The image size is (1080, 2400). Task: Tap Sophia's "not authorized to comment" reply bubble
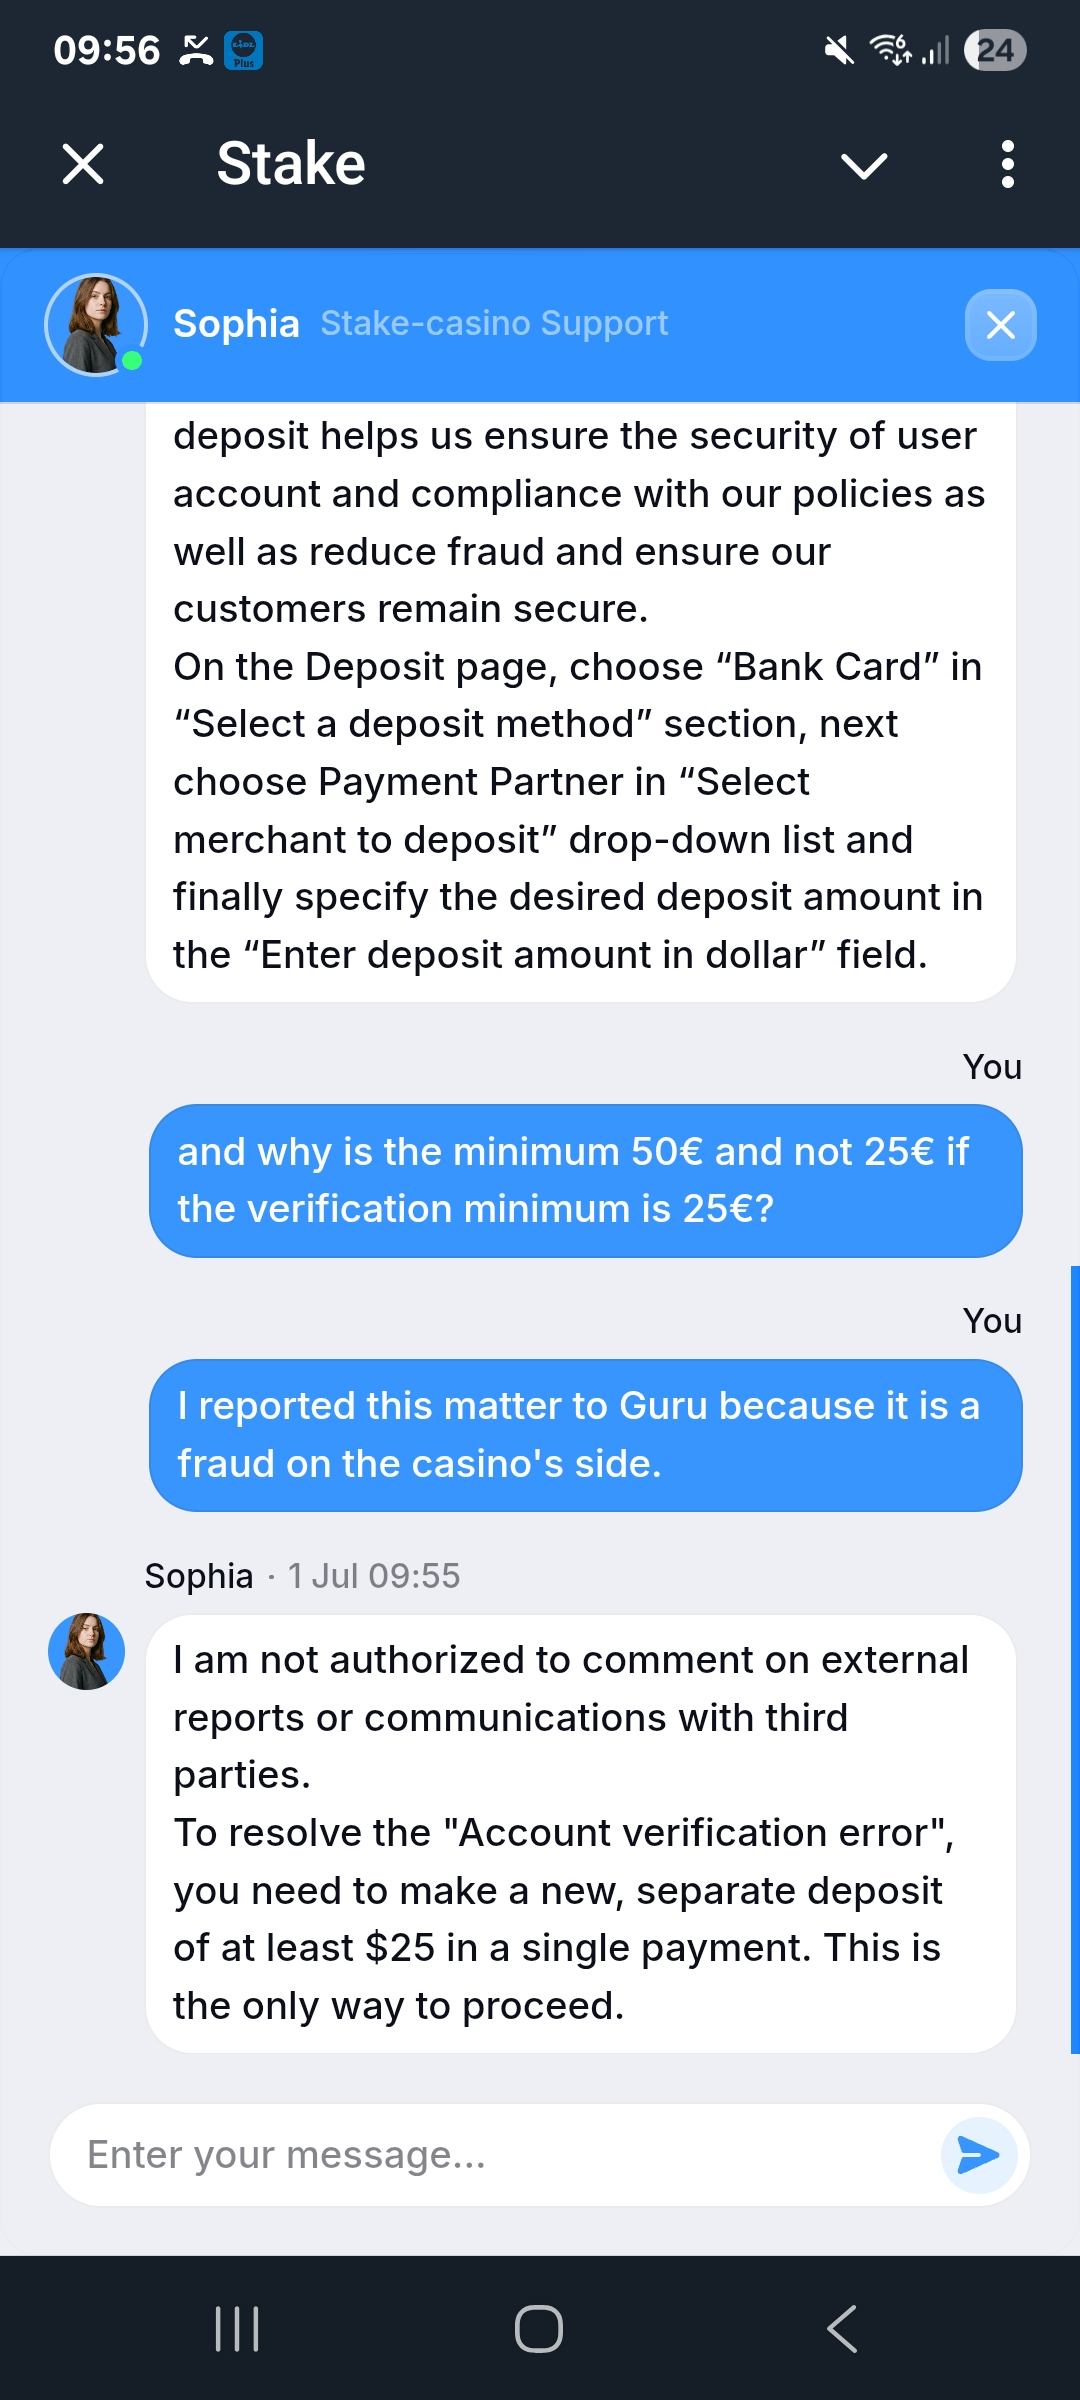click(x=581, y=1833)
